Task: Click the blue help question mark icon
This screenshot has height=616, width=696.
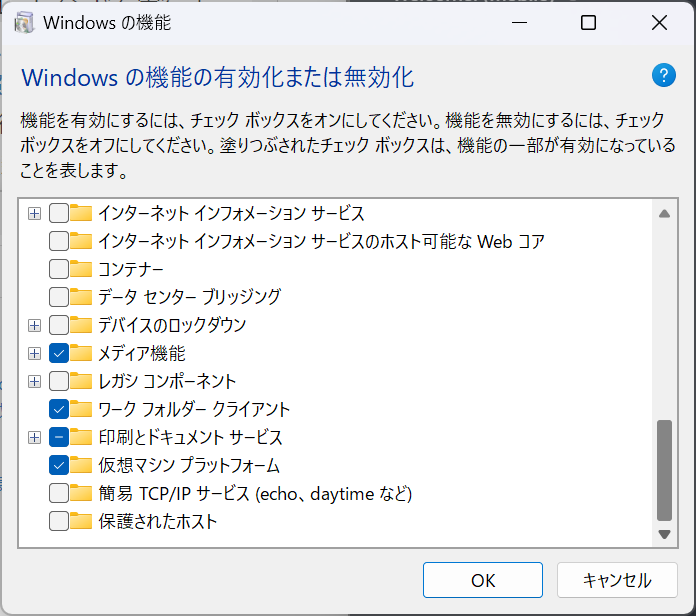Action: pyautogui.click(x=664, y=75)
